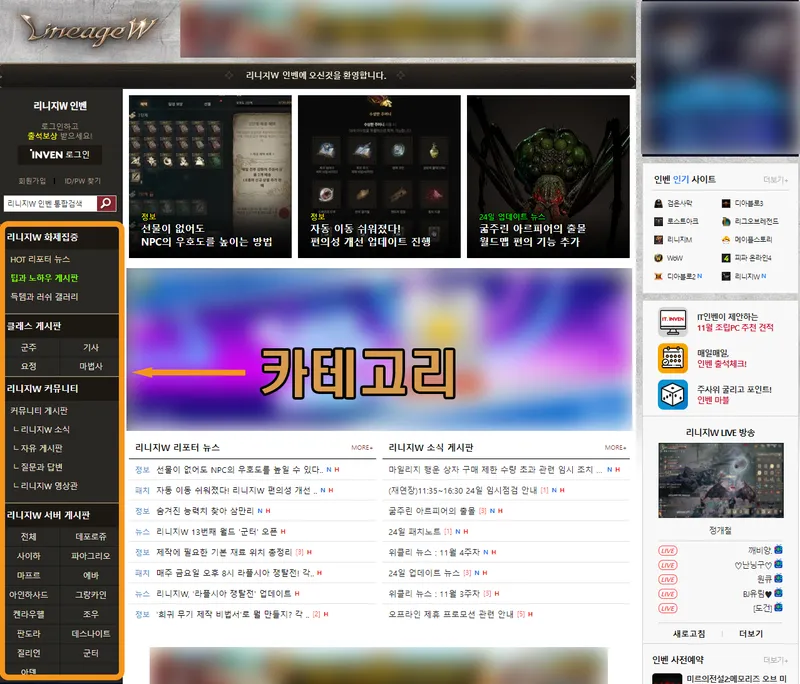The width and height of the screenshot is (800, 684).
Task: Open the 선물이 없어도 NPC 우호도 thumbnail
Action: pyautogui.click(x=210, y=176)
